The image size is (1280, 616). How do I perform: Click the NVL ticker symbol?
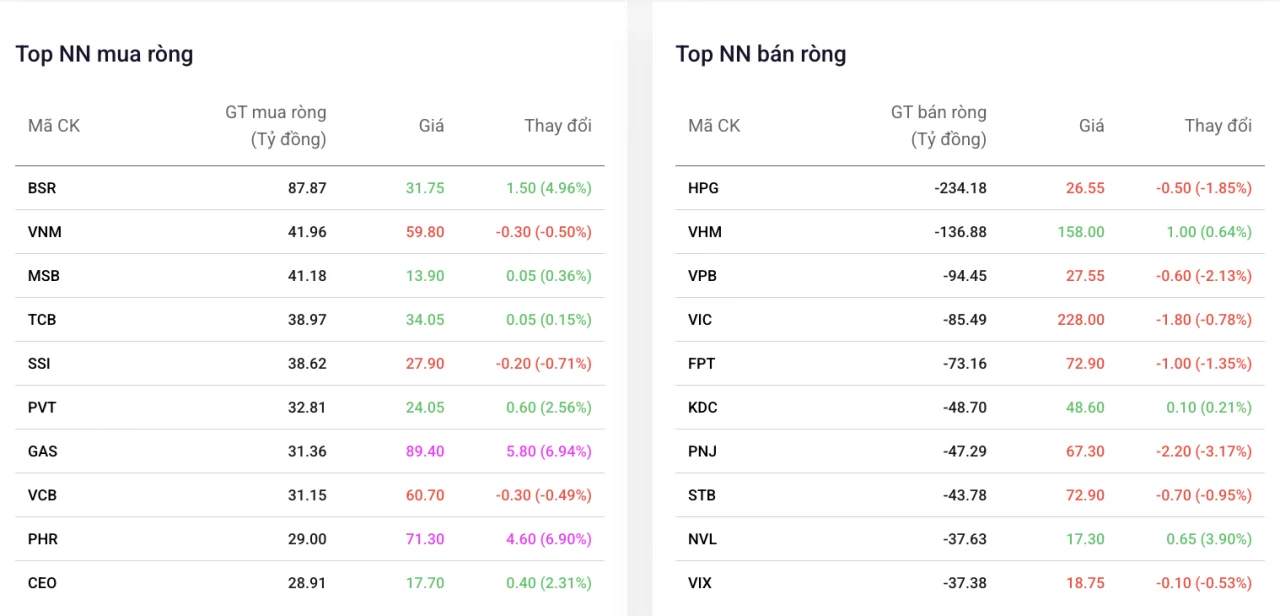coord(702,540)
